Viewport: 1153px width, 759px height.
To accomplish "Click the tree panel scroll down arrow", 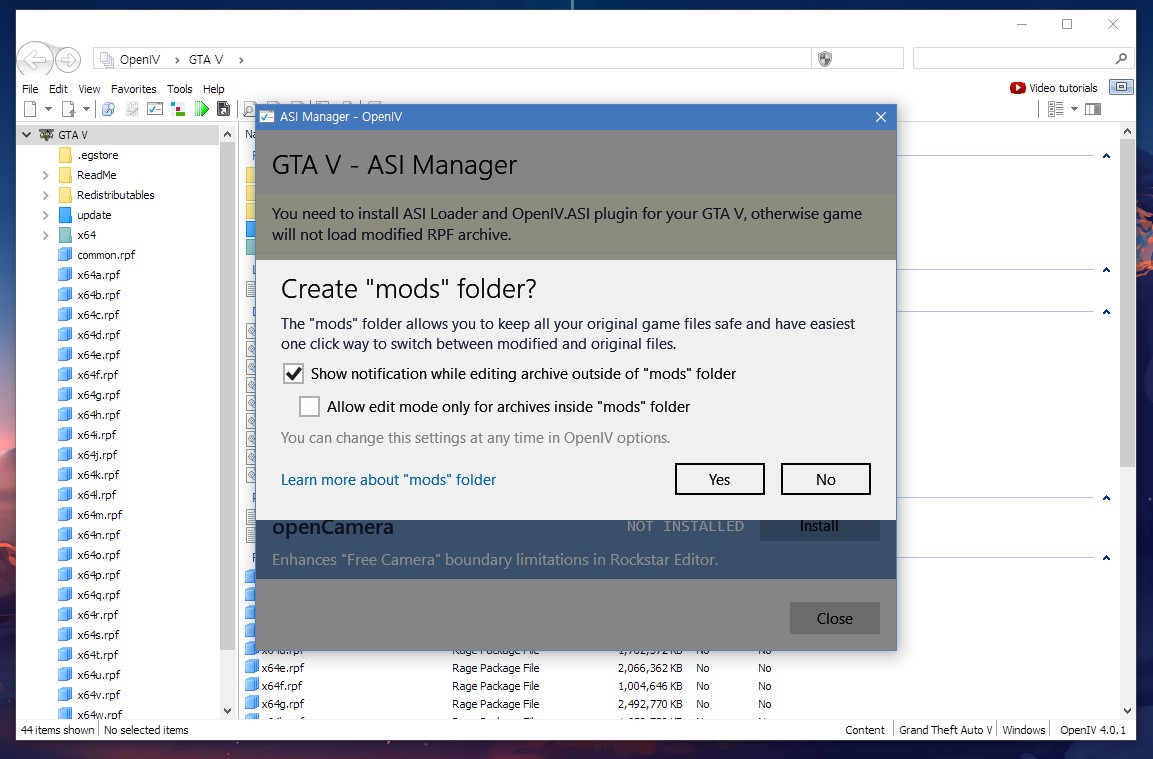I will point(227,711).
